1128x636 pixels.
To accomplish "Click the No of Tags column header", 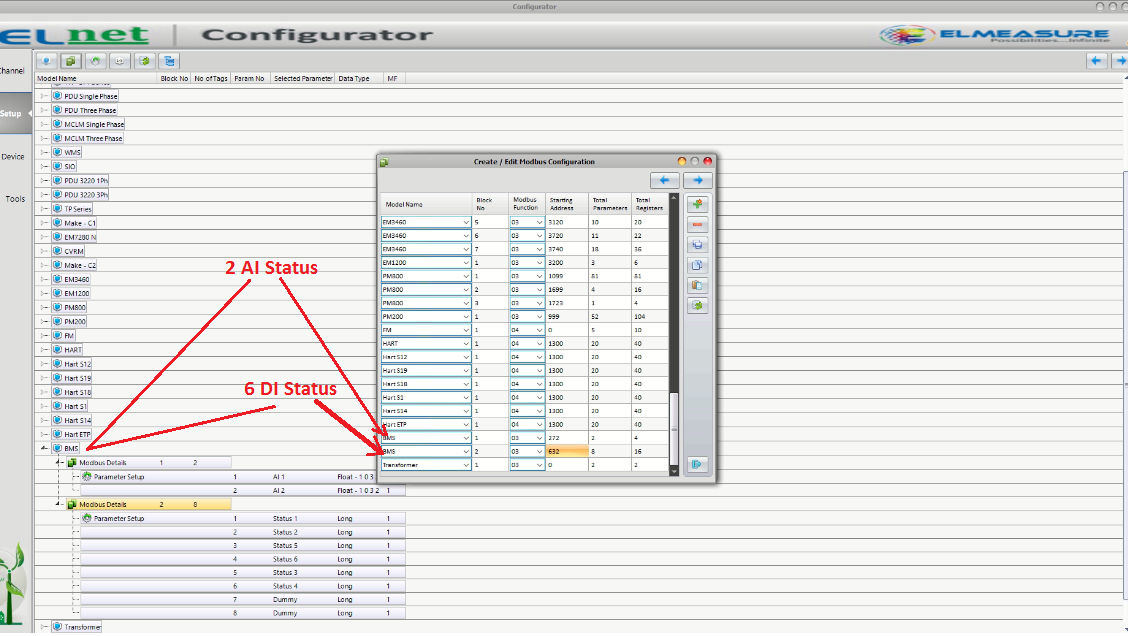I will tap(211, 78).
